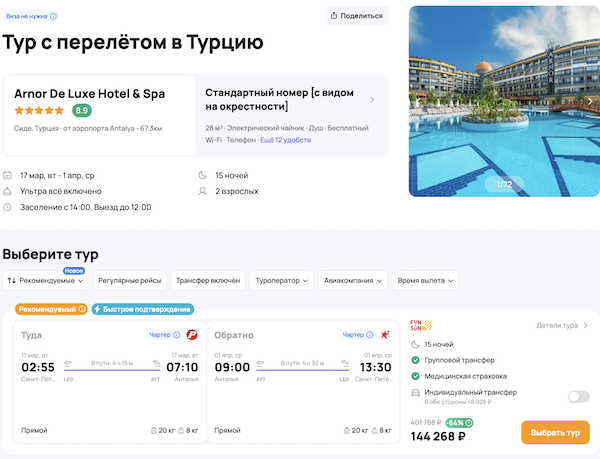Click the airline logo in the Обратно card

pyautogui.click(x=384, y=335)
